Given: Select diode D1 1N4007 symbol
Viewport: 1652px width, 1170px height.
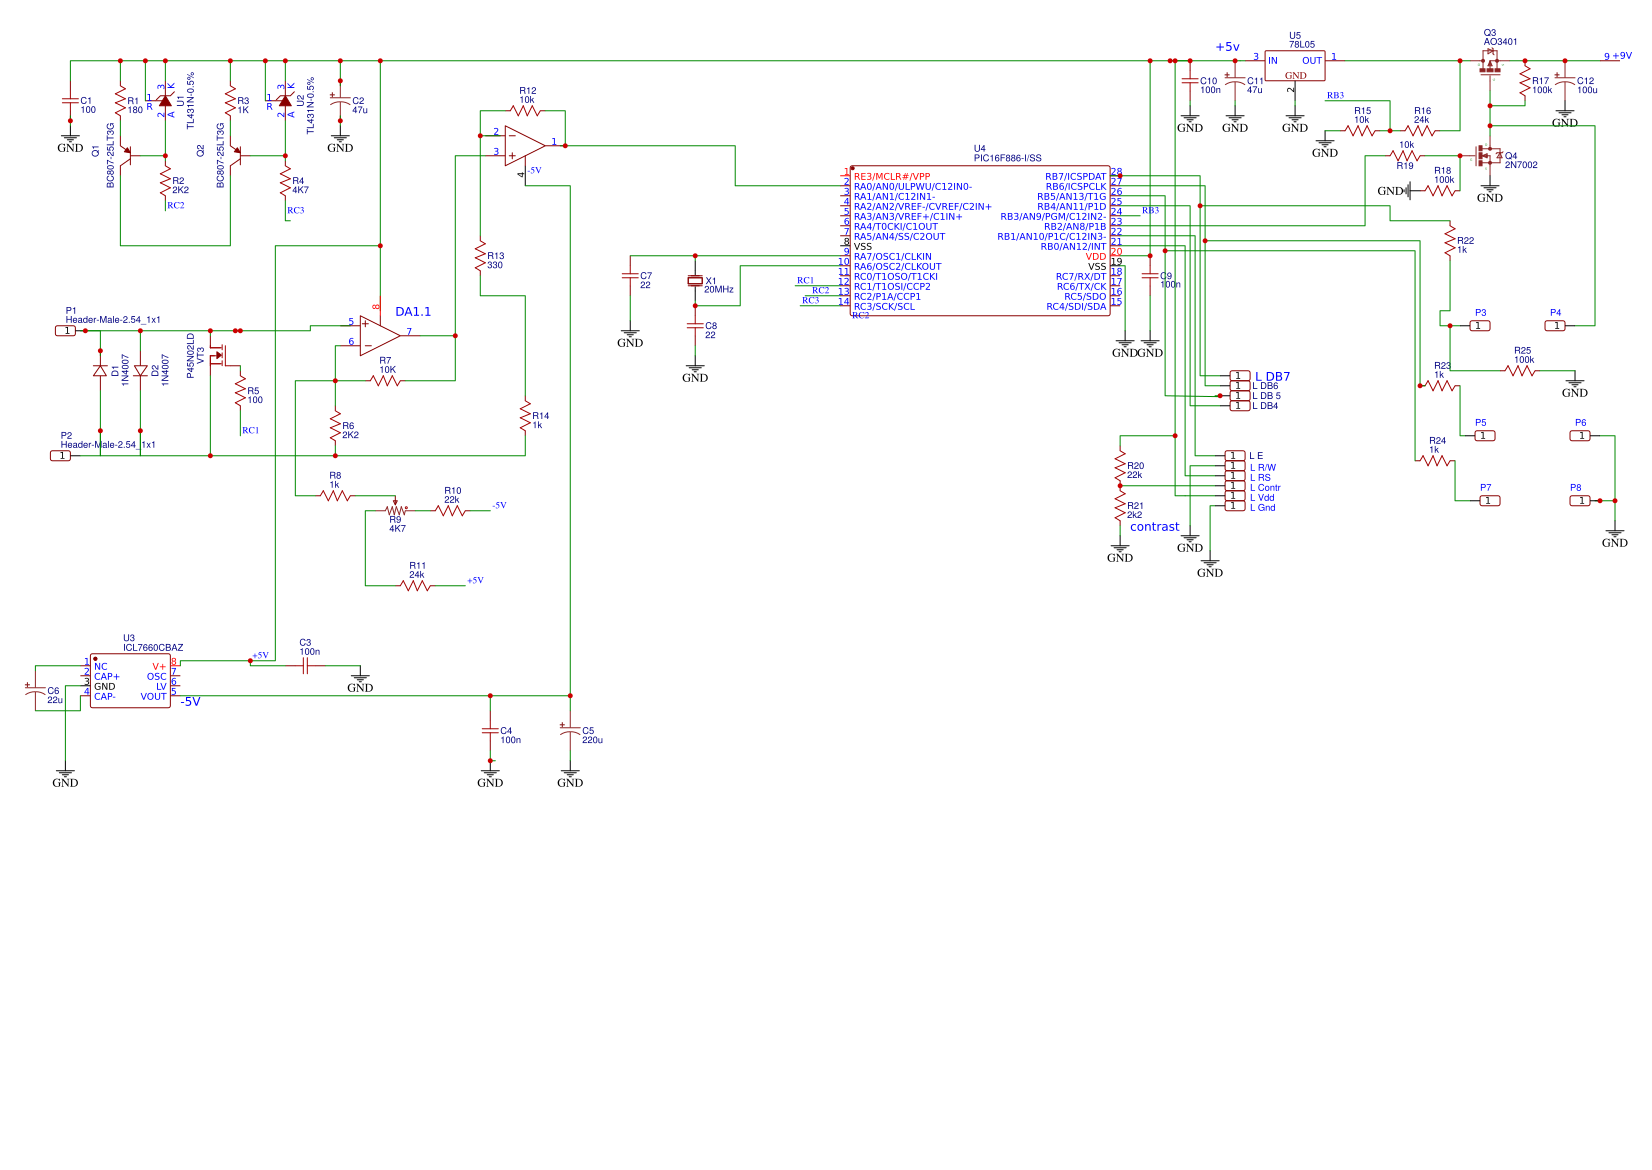Looking at the screenshot, I should click(100, 370).
